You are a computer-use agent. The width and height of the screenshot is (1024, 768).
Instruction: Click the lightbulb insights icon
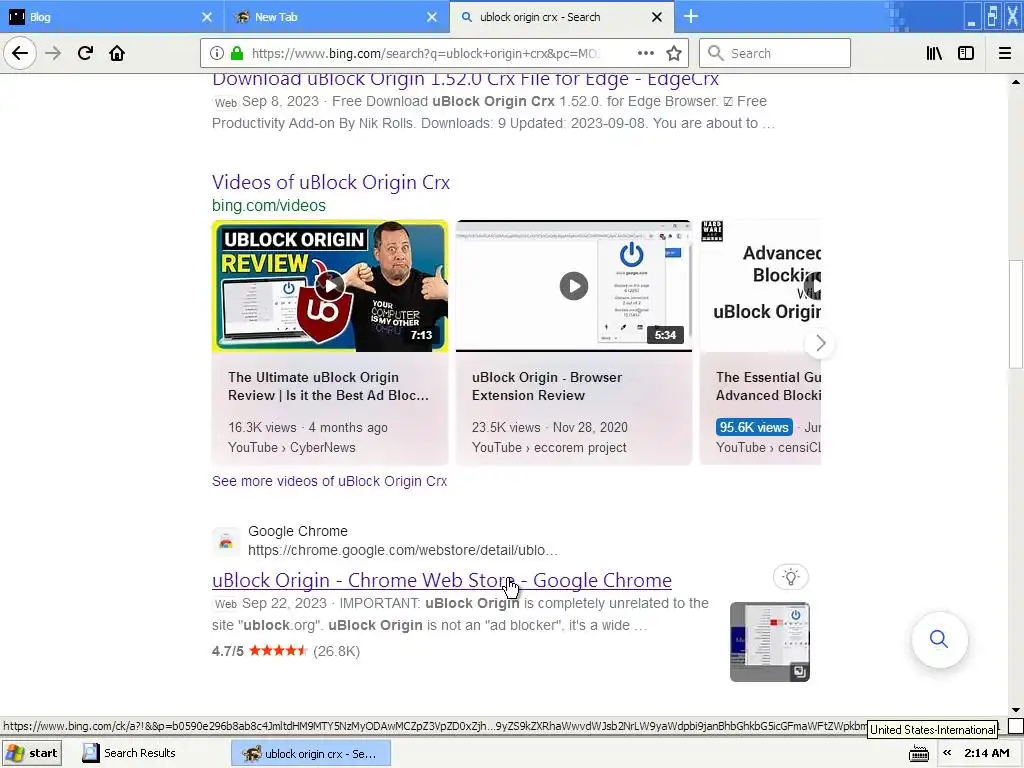point(790,577)
